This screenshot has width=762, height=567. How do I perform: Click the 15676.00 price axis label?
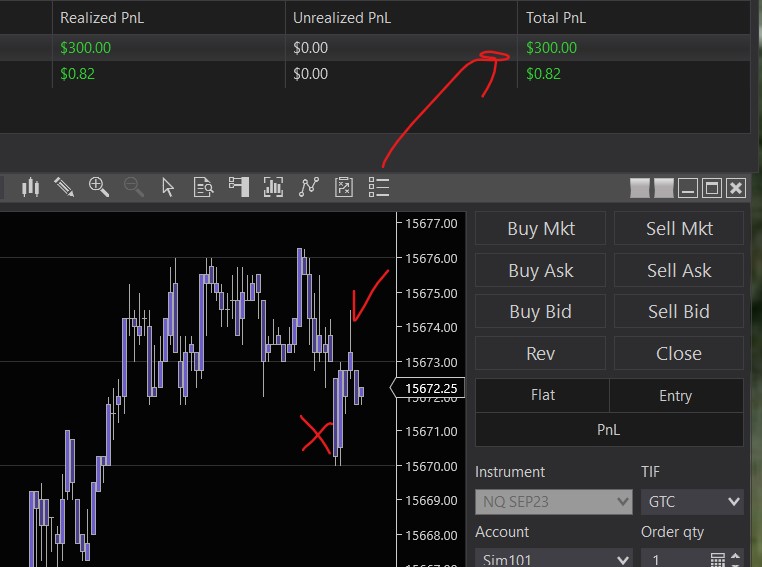[431, 258]
